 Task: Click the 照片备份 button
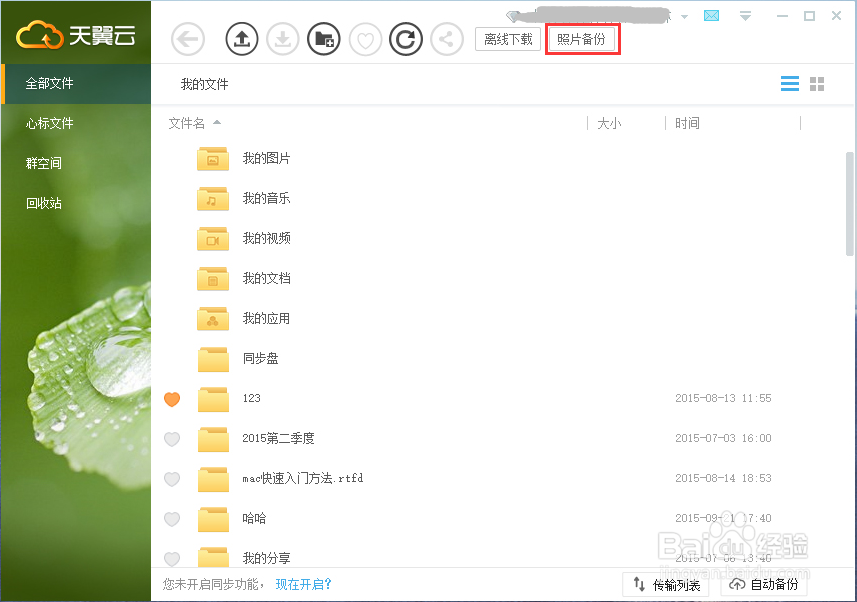[582, 39]
